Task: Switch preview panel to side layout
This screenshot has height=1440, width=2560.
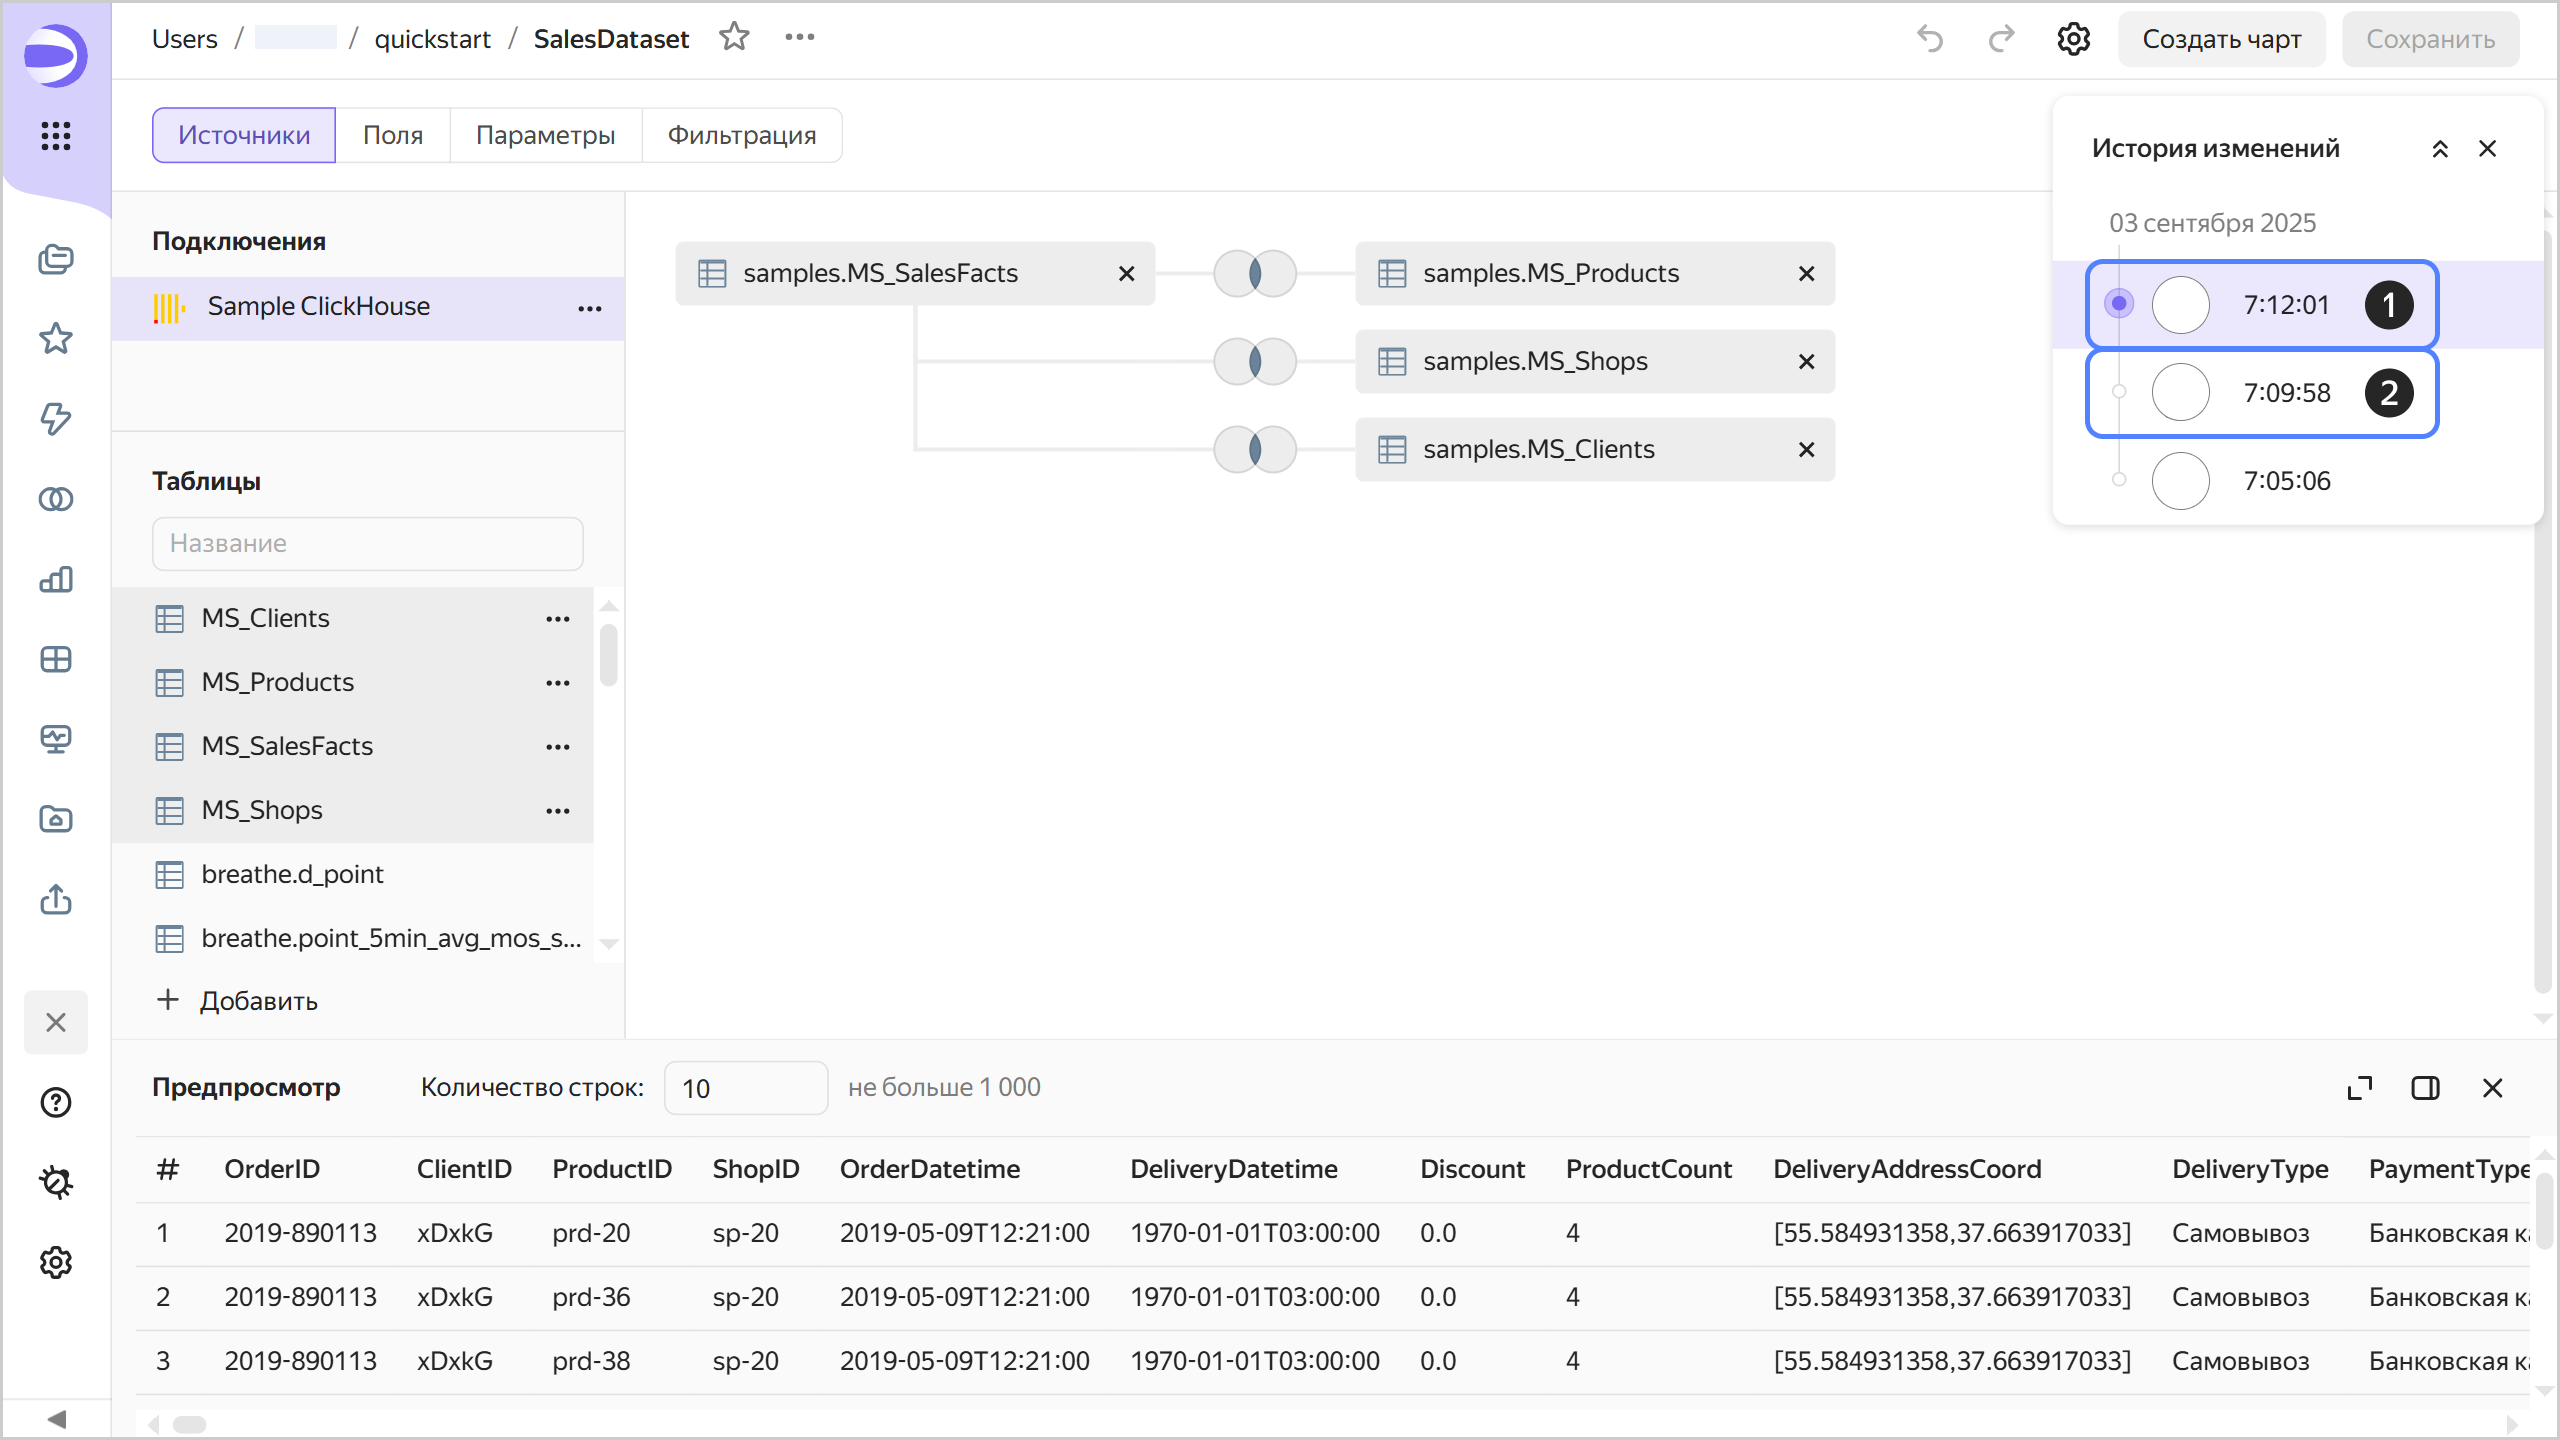Action: pos(2425,1088)
